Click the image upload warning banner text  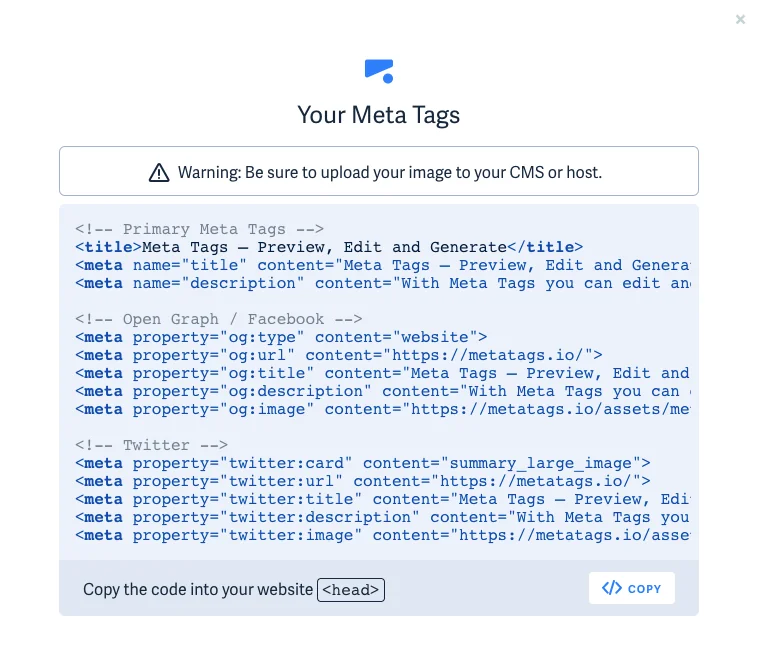(x=390, y=172)
